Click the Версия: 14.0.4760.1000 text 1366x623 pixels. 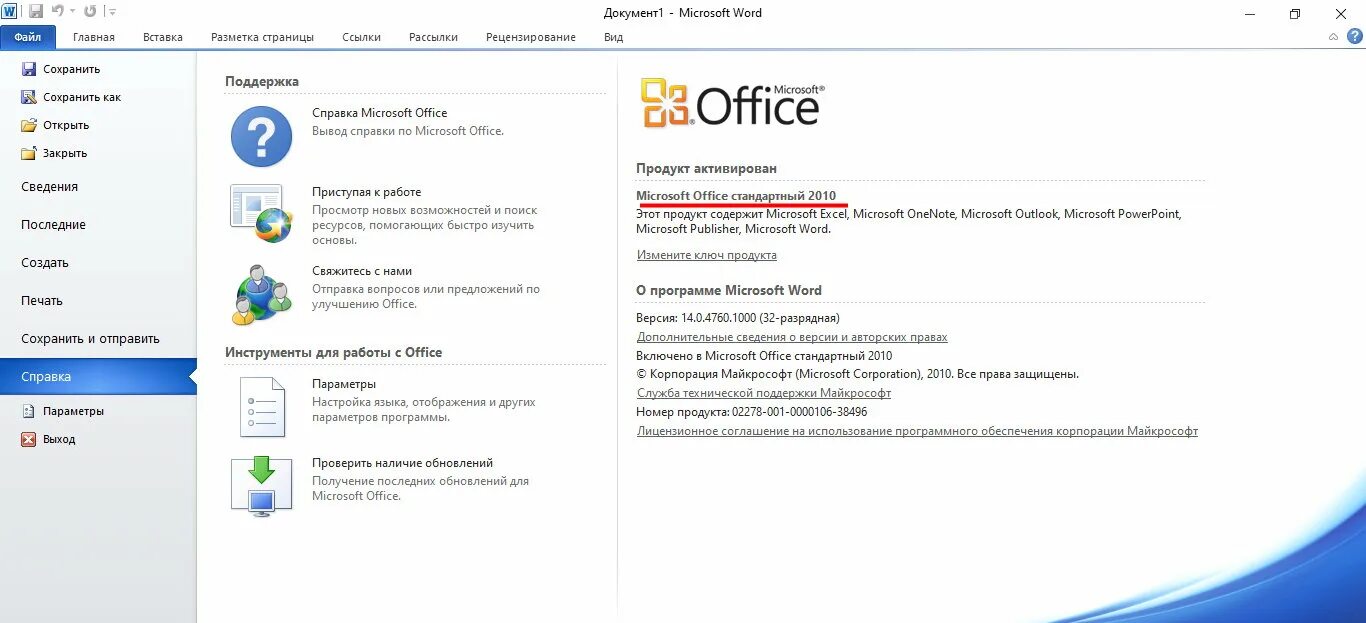[738, 318]
